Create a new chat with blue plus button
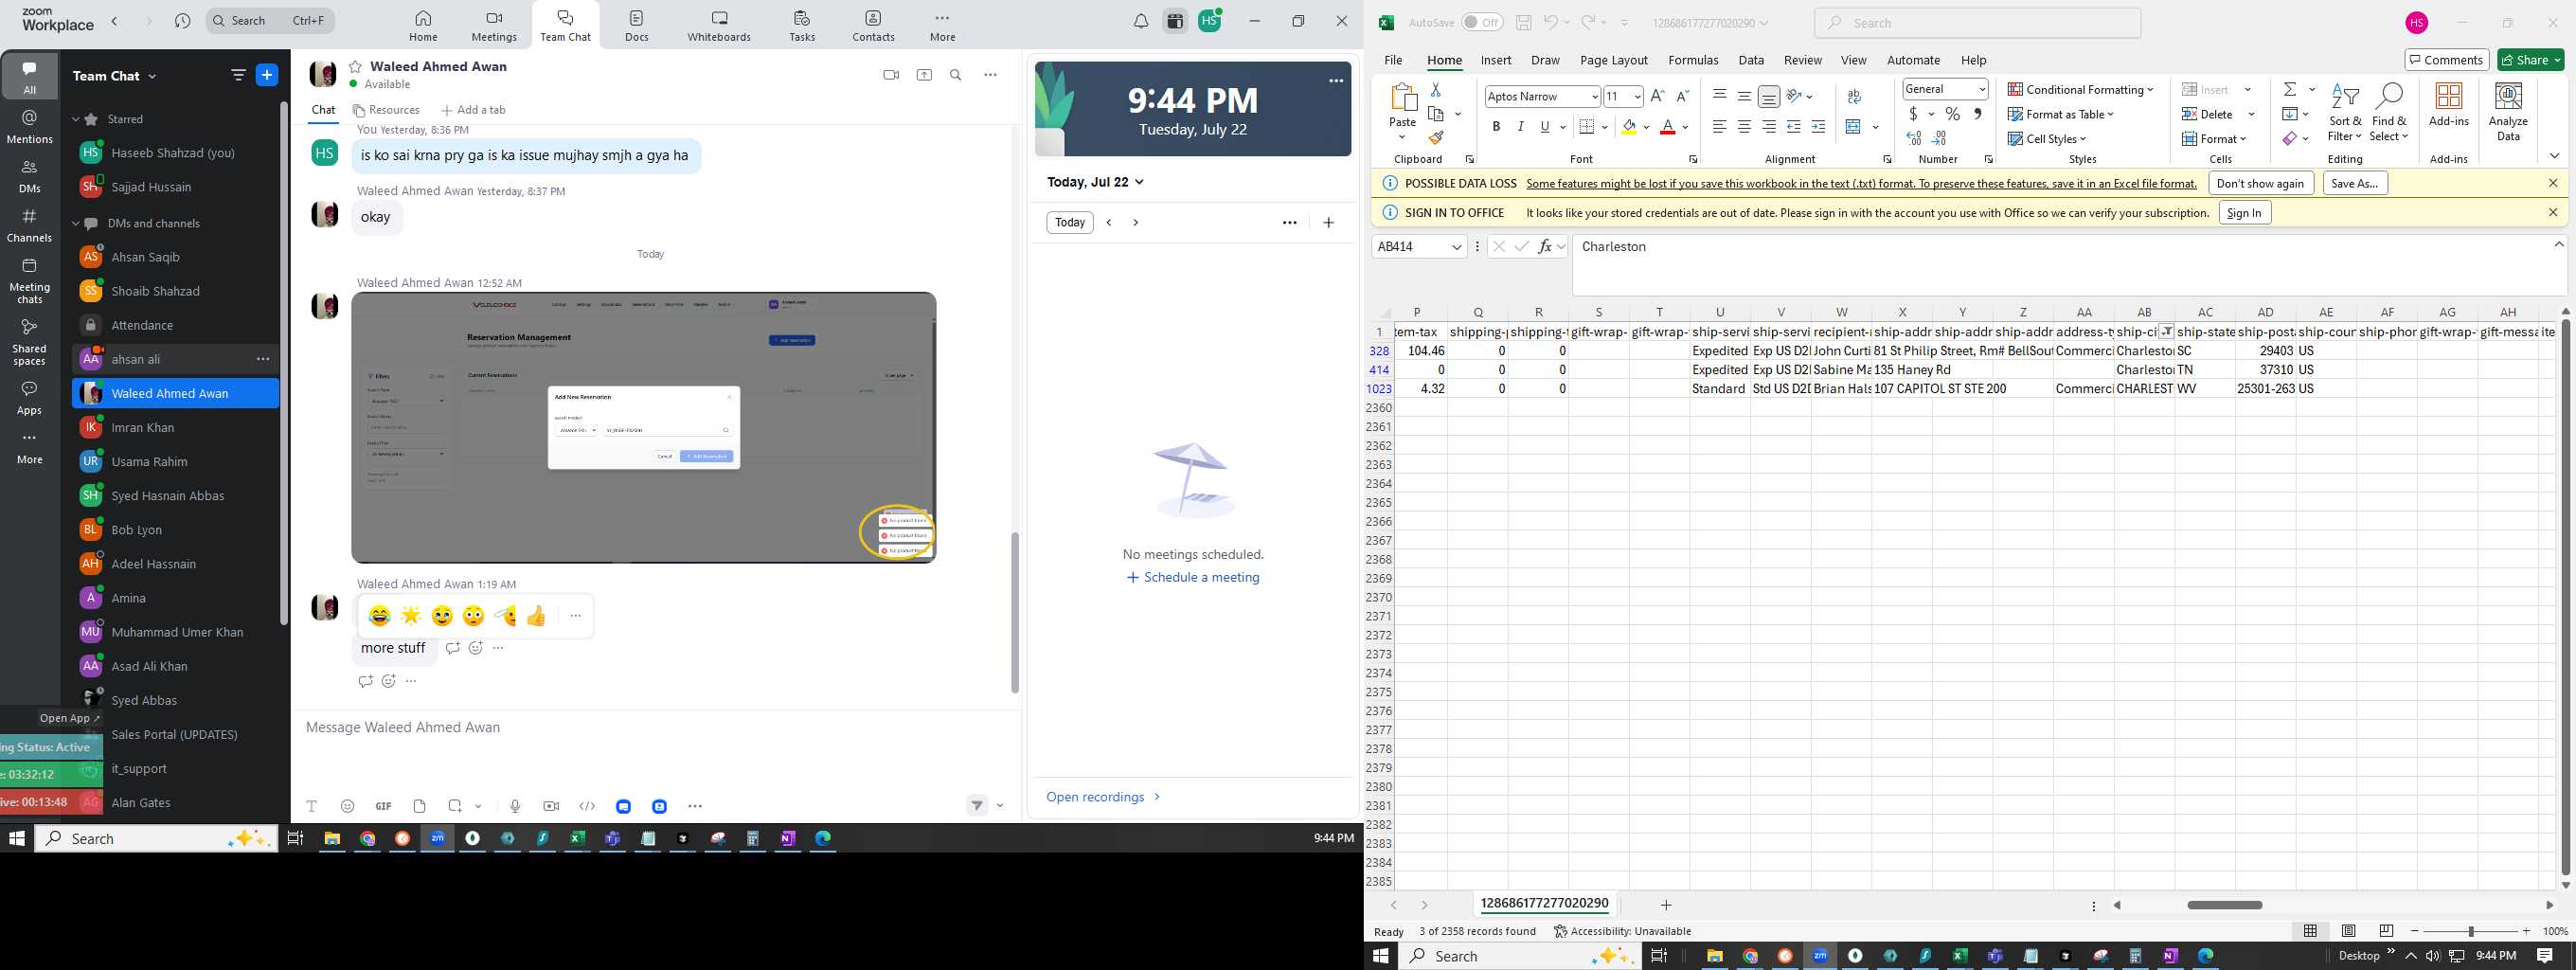2576x970 pixels. 267,75
